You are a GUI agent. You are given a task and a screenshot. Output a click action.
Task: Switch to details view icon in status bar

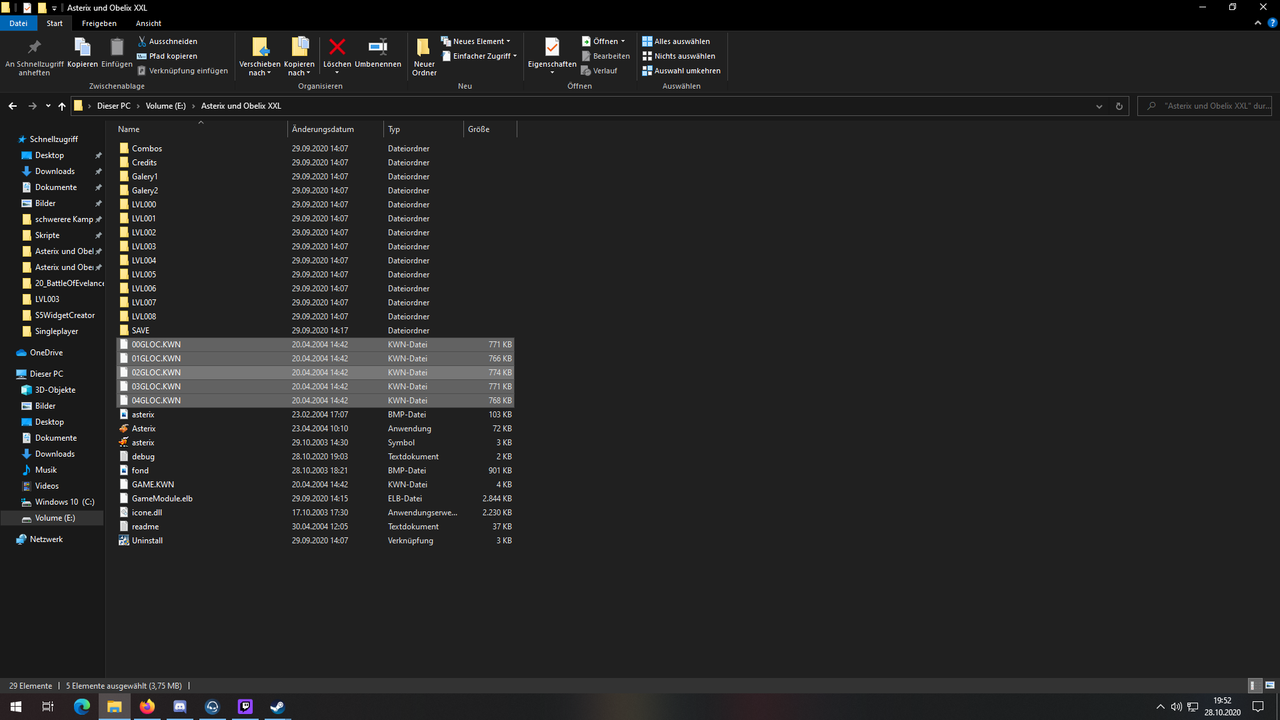click(x=1254, y=686)
